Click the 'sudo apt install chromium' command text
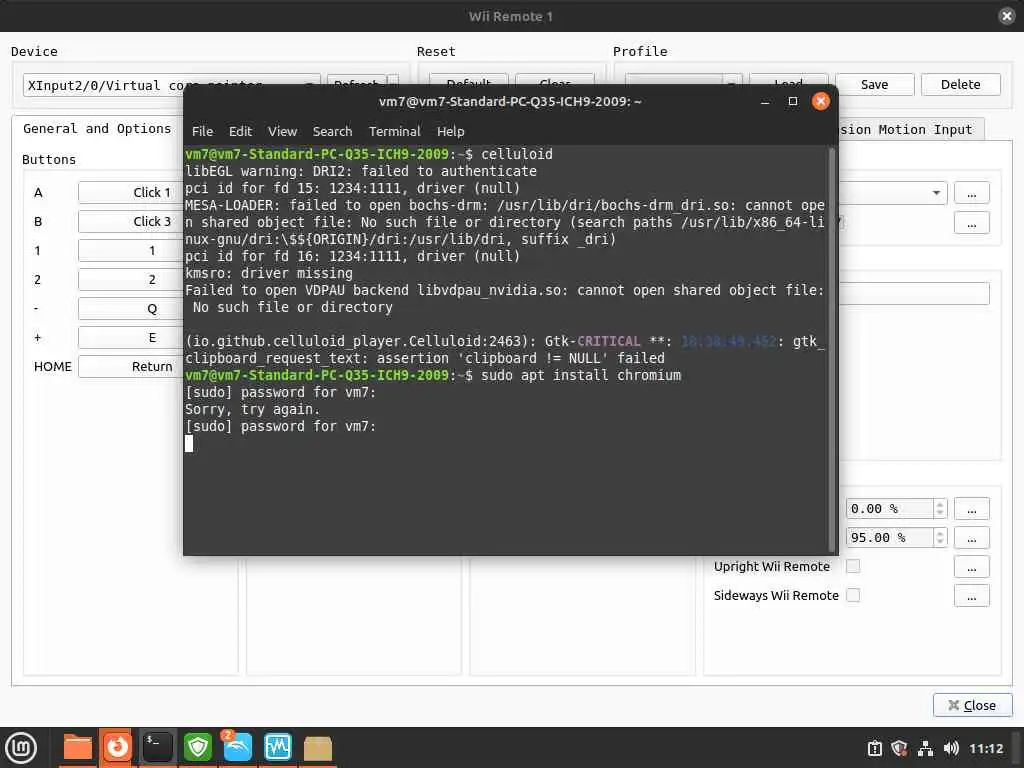 coord(581,375)
